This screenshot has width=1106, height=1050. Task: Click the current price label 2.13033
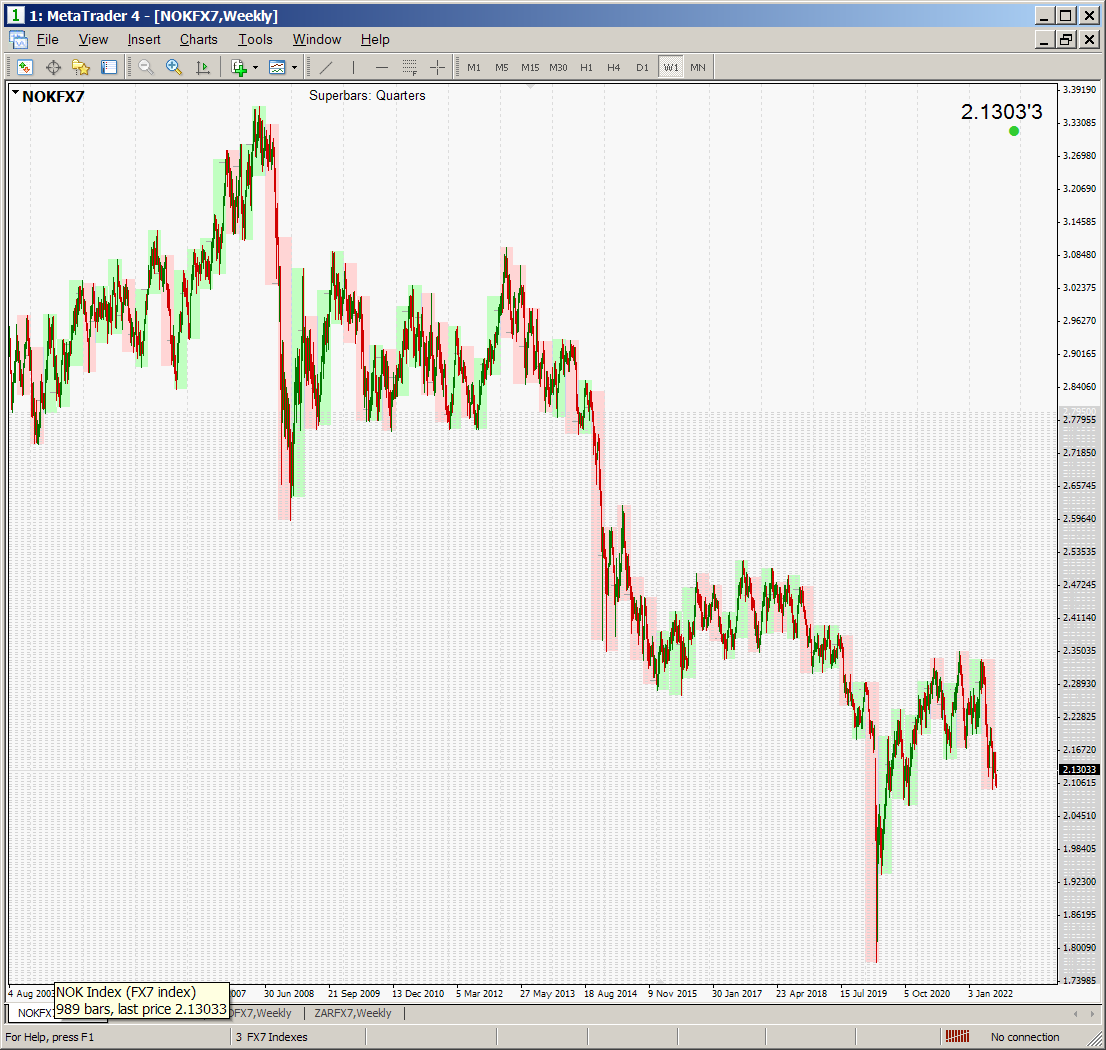(x=1078, y=769)
